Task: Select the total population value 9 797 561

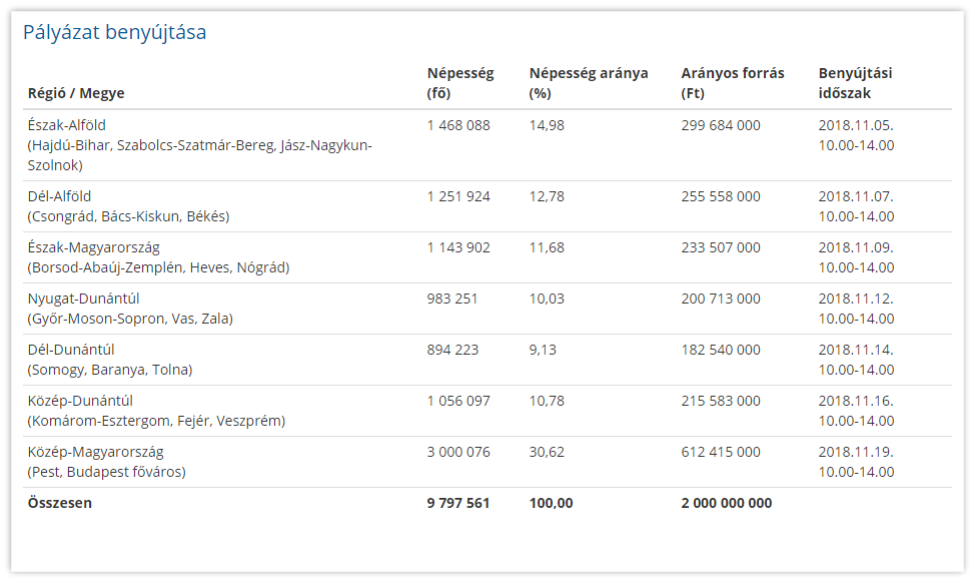Action: [x=458, y=503]
